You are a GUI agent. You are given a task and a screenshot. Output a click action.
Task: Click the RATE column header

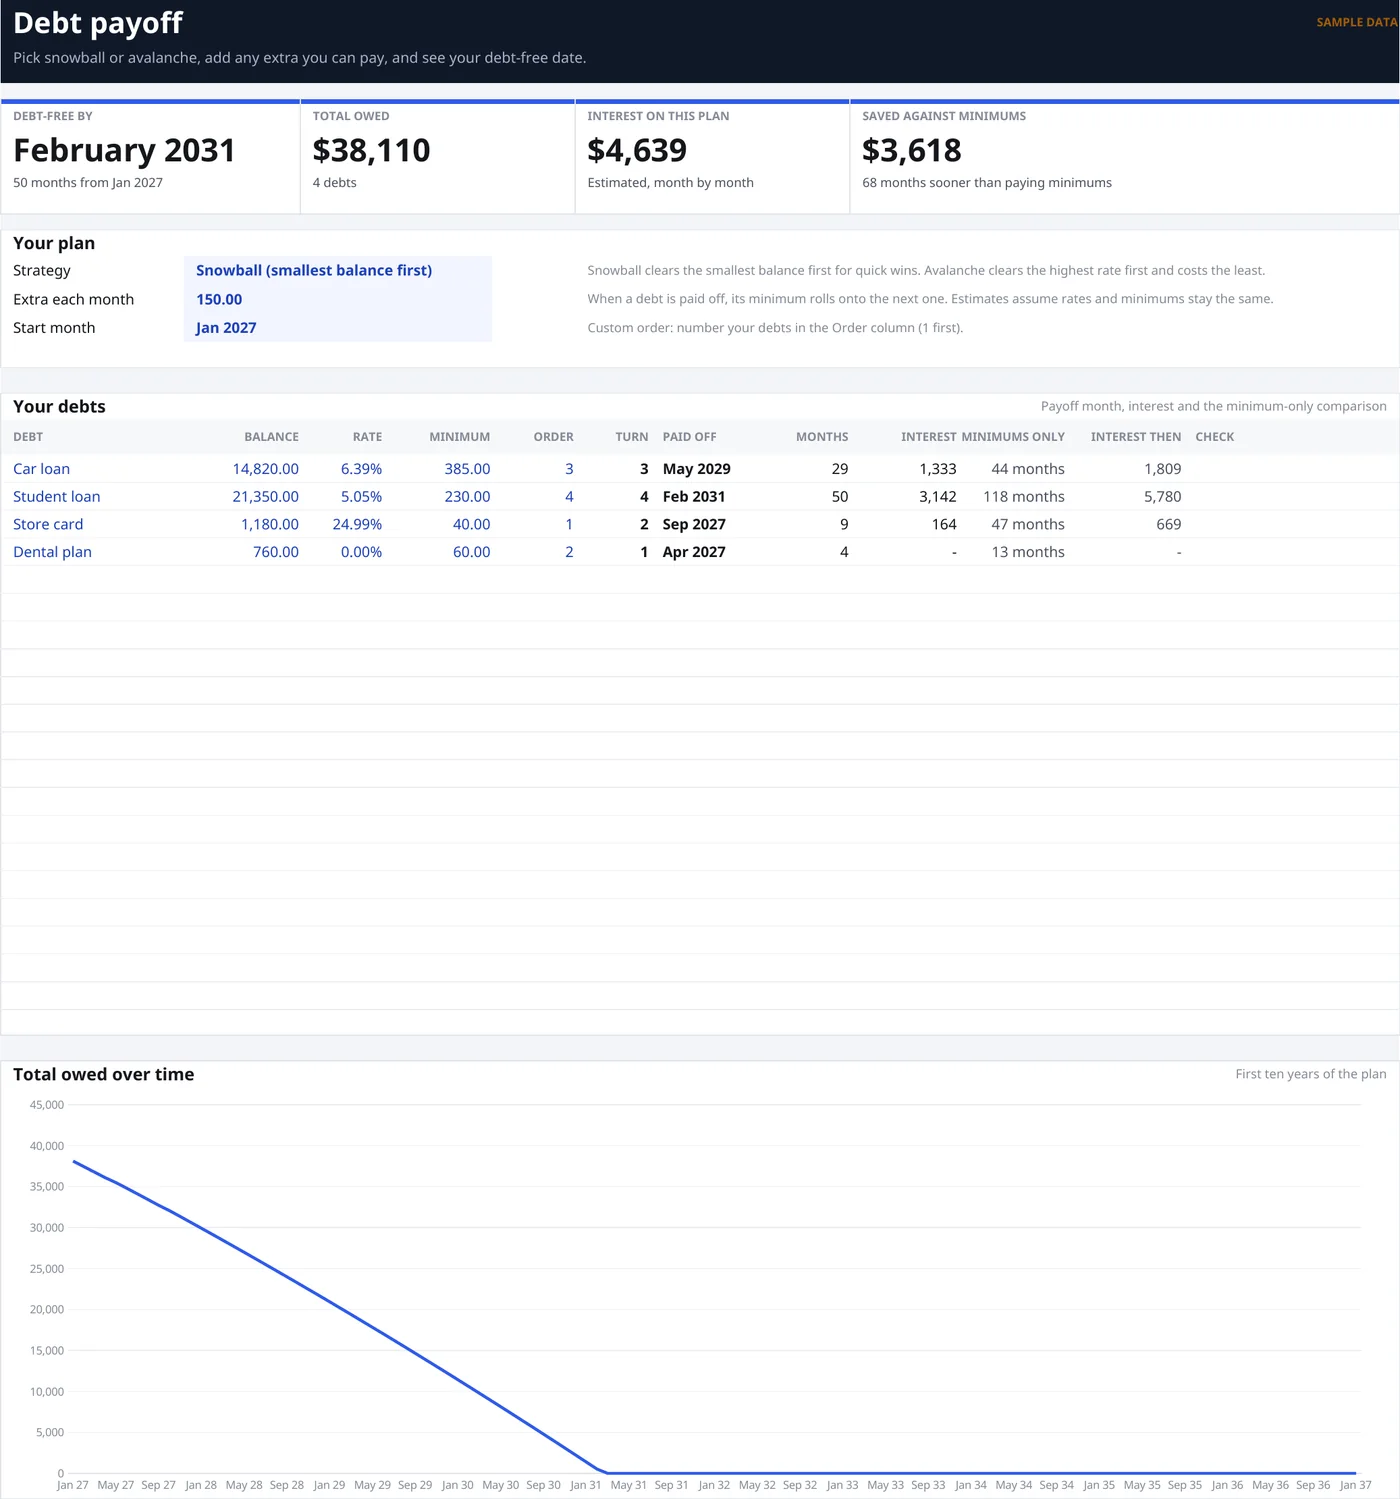point(367,437)
